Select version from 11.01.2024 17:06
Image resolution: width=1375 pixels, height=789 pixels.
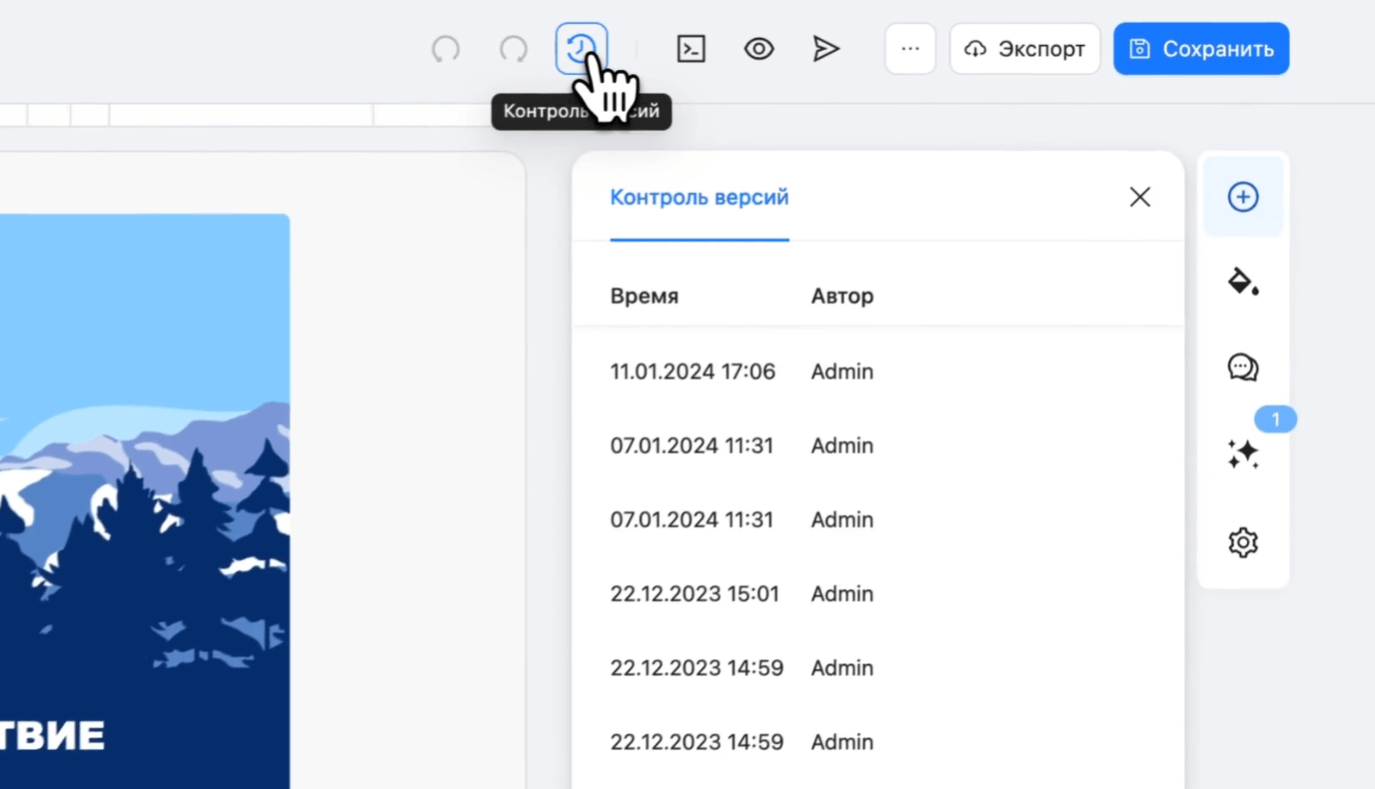click(x=878, y=372)
